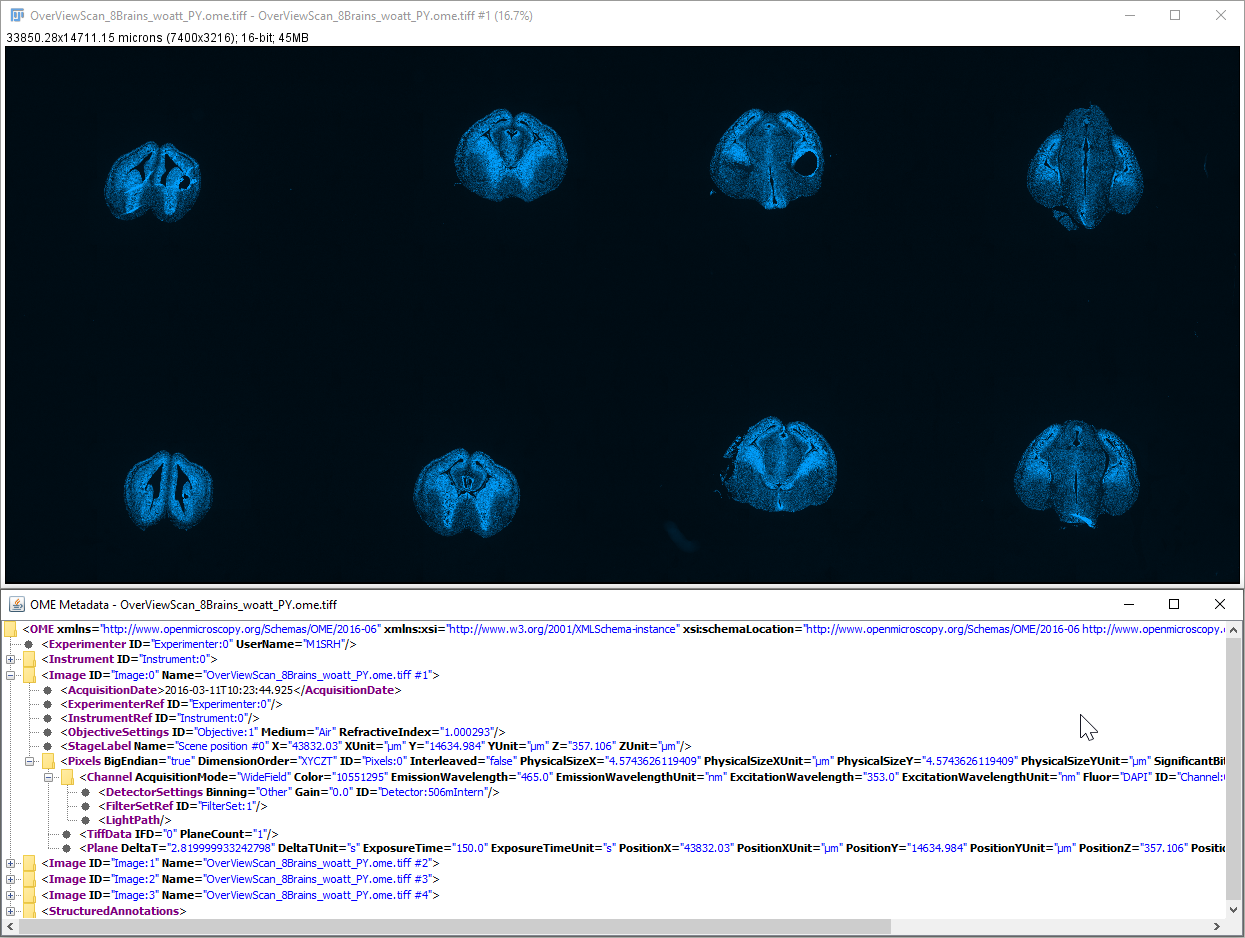Select the LightPath row
The image size is (1245, 938).
pyautogui.click(x=135, y=820)
